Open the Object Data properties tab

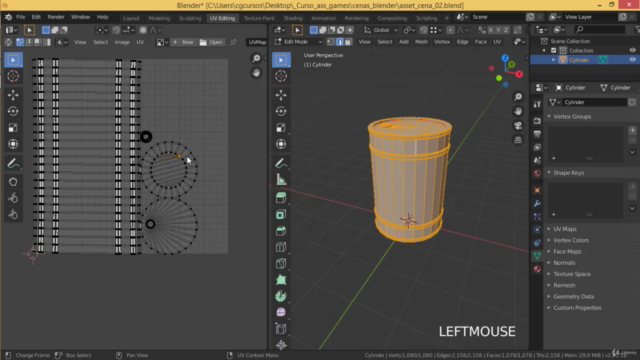coord(537,256)
